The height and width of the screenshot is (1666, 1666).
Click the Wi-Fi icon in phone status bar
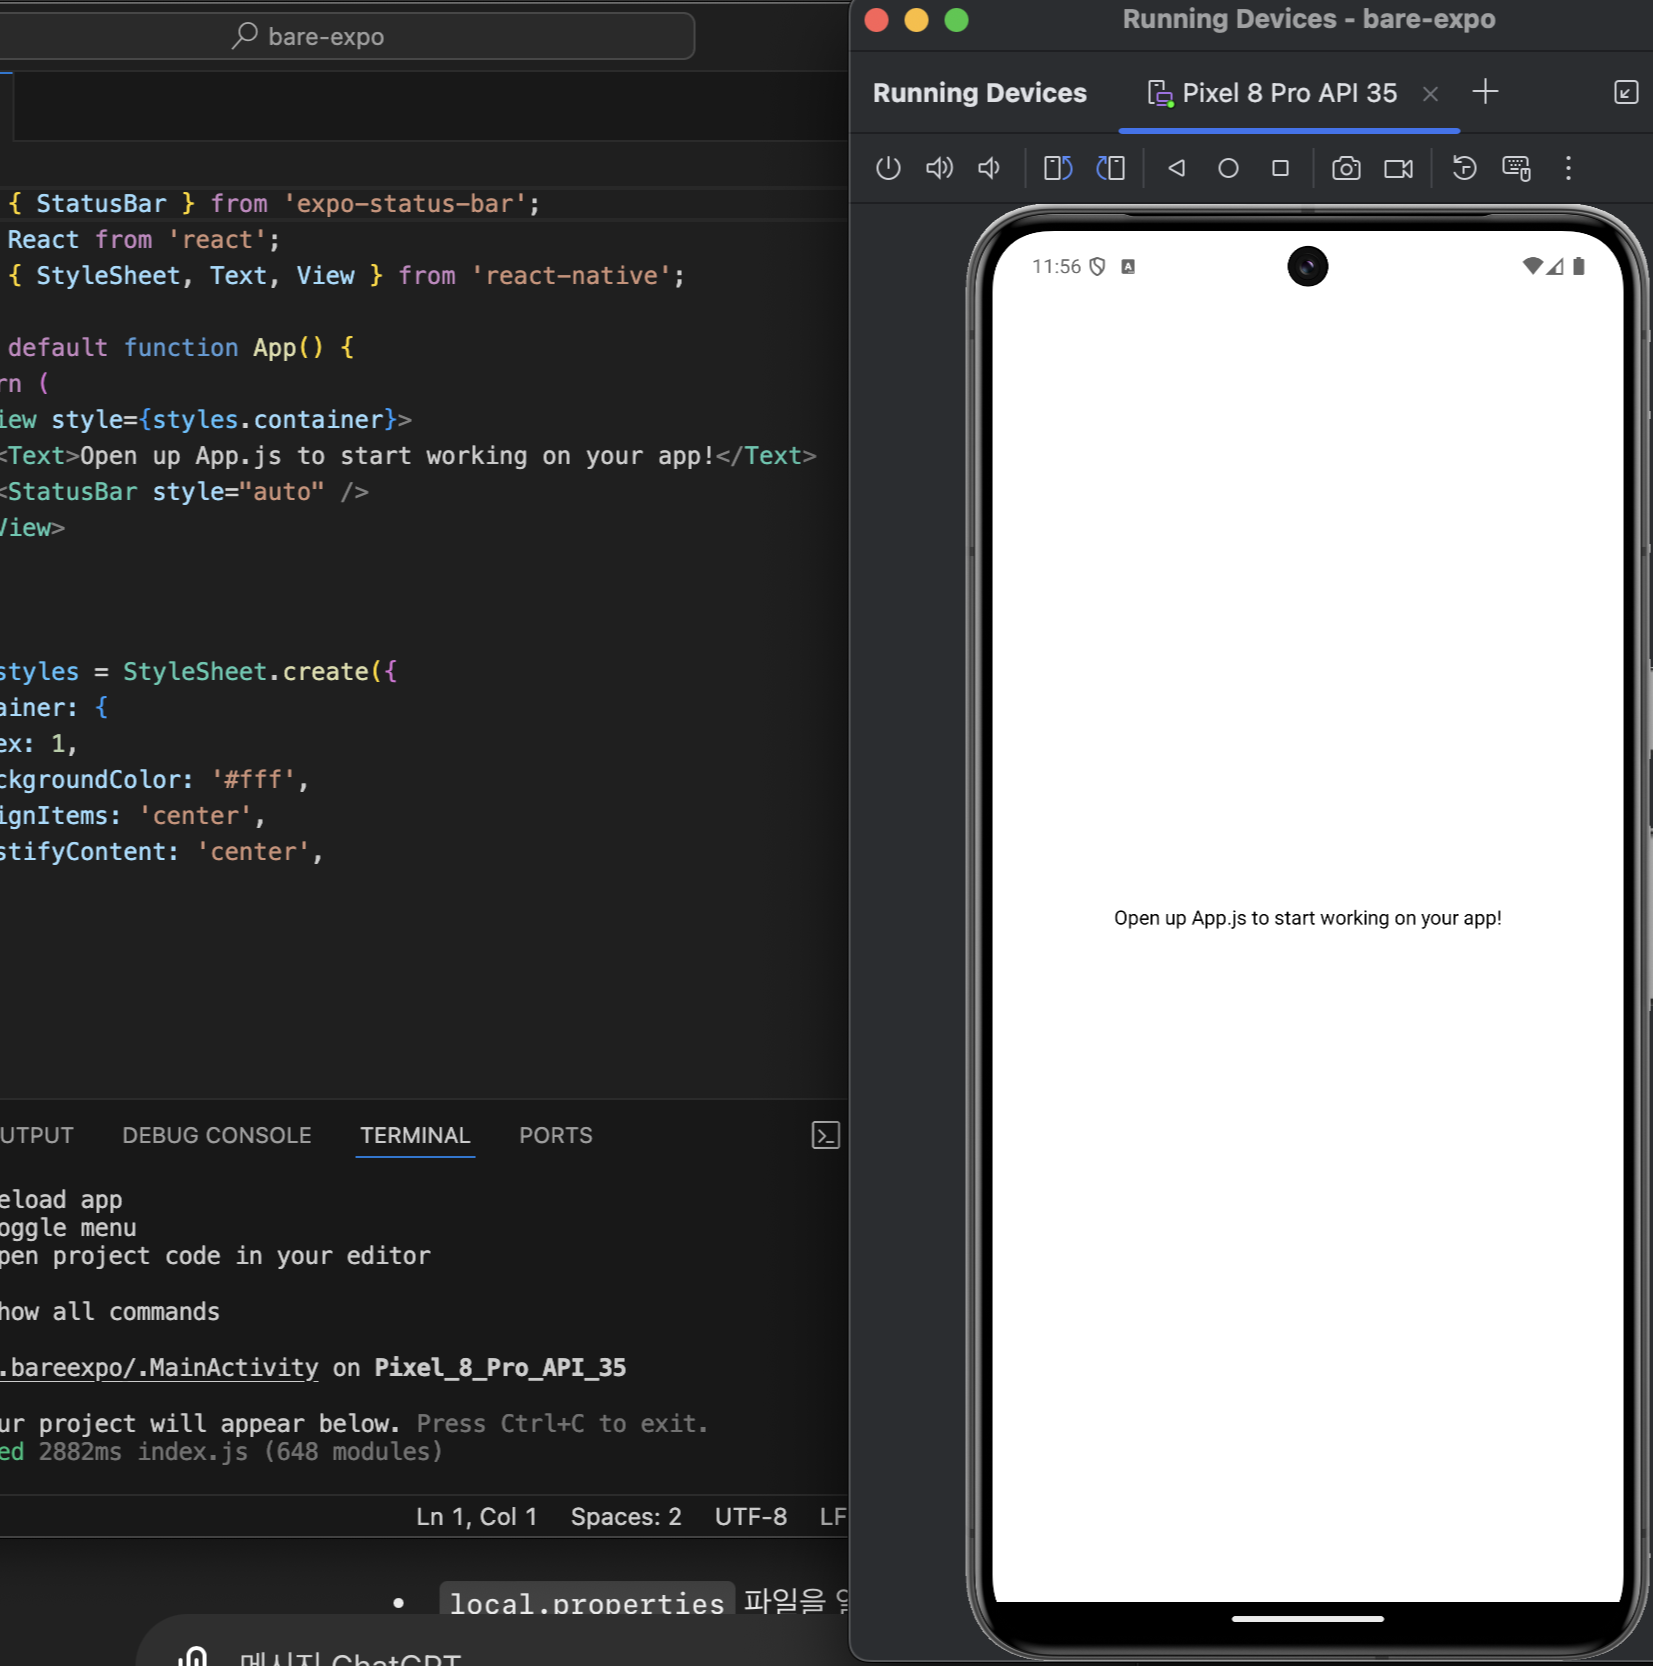click(1531, 266)
